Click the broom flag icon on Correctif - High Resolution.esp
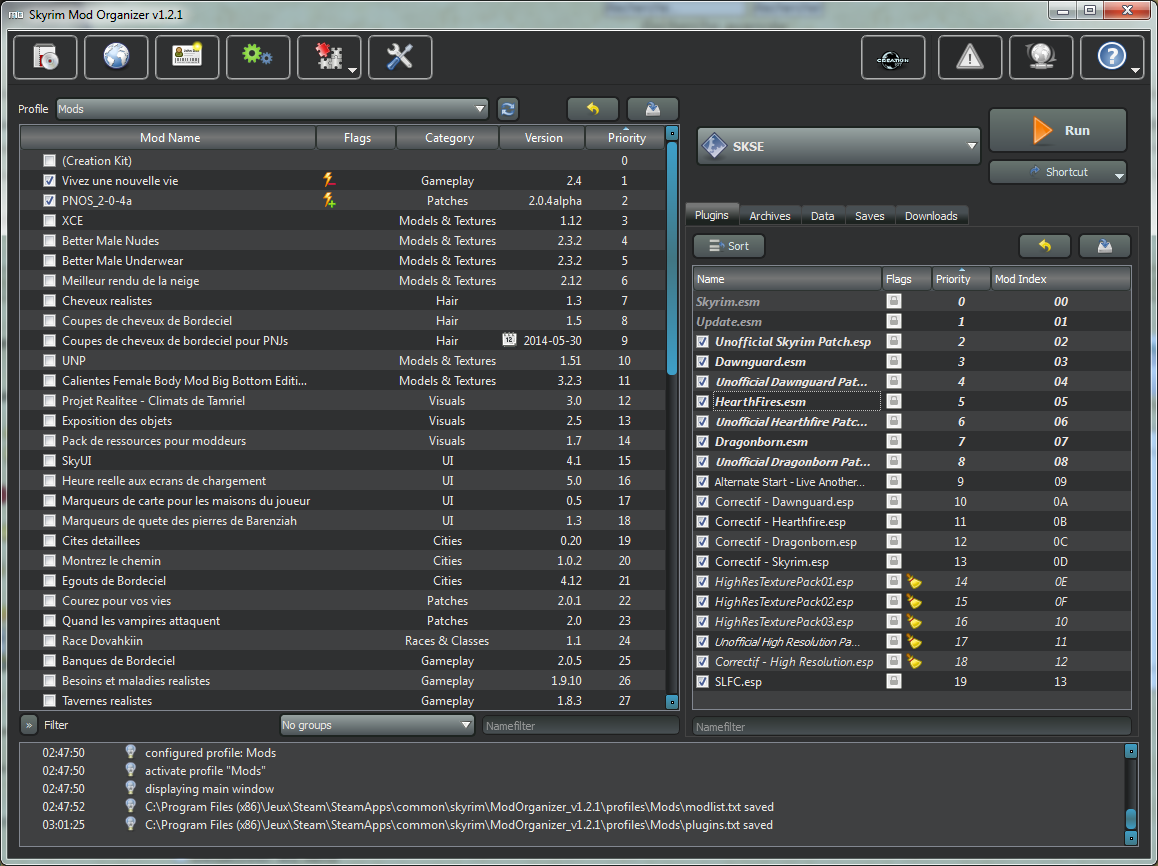The width and height of the screenshot is (1158, 866). (x=914, y=661)
